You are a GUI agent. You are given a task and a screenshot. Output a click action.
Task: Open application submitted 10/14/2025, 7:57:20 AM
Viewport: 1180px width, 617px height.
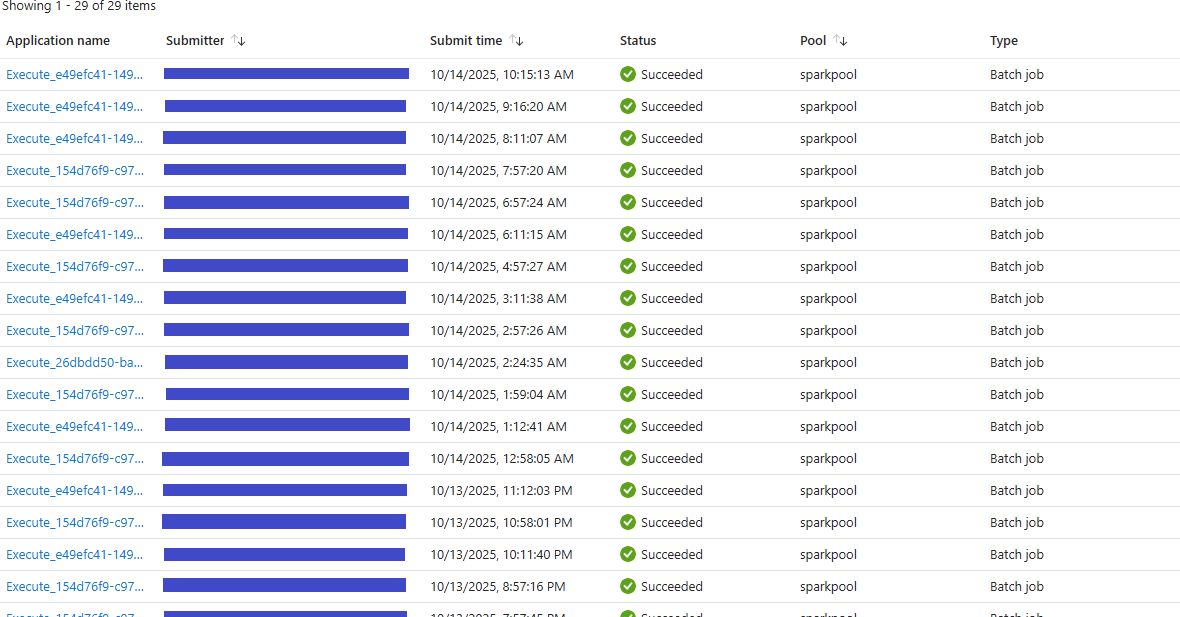pyautogui.click(x=75, y=171)
